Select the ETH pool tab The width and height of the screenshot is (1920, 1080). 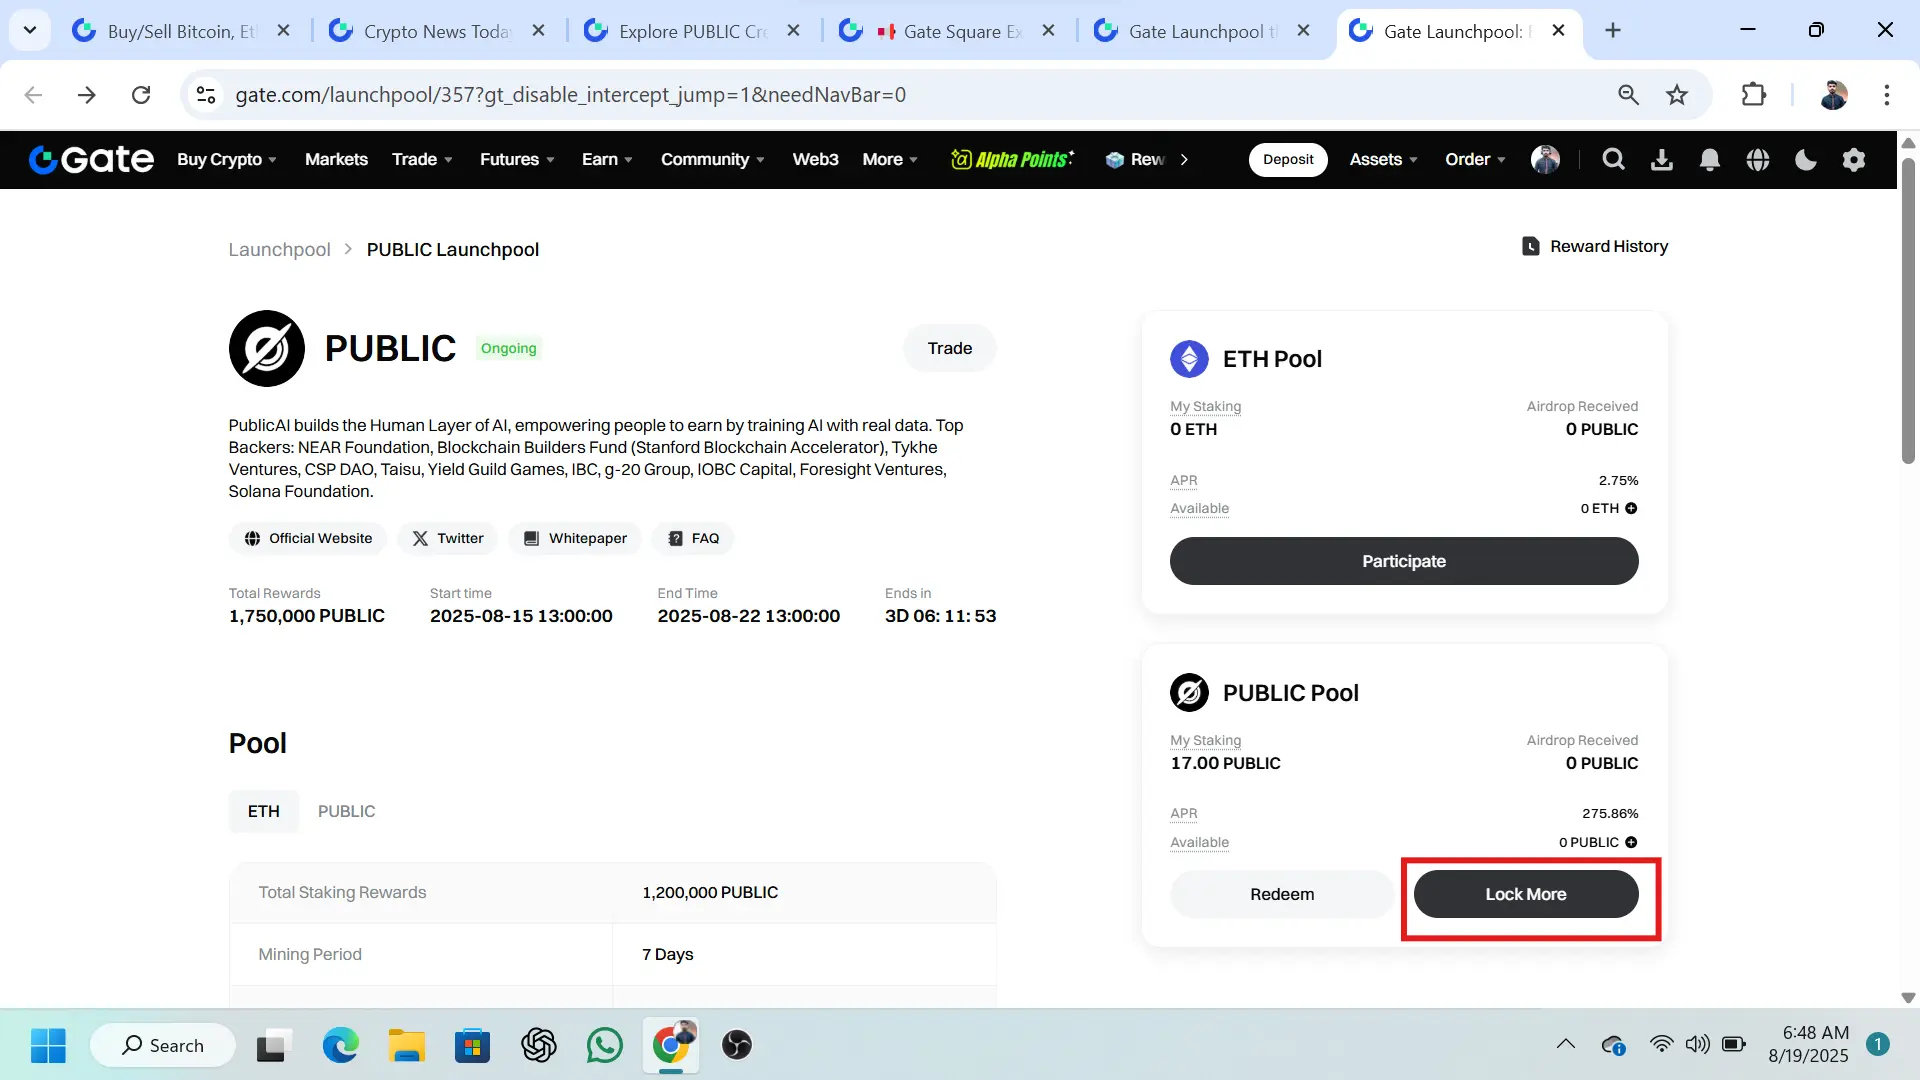(x=263, y=811)
